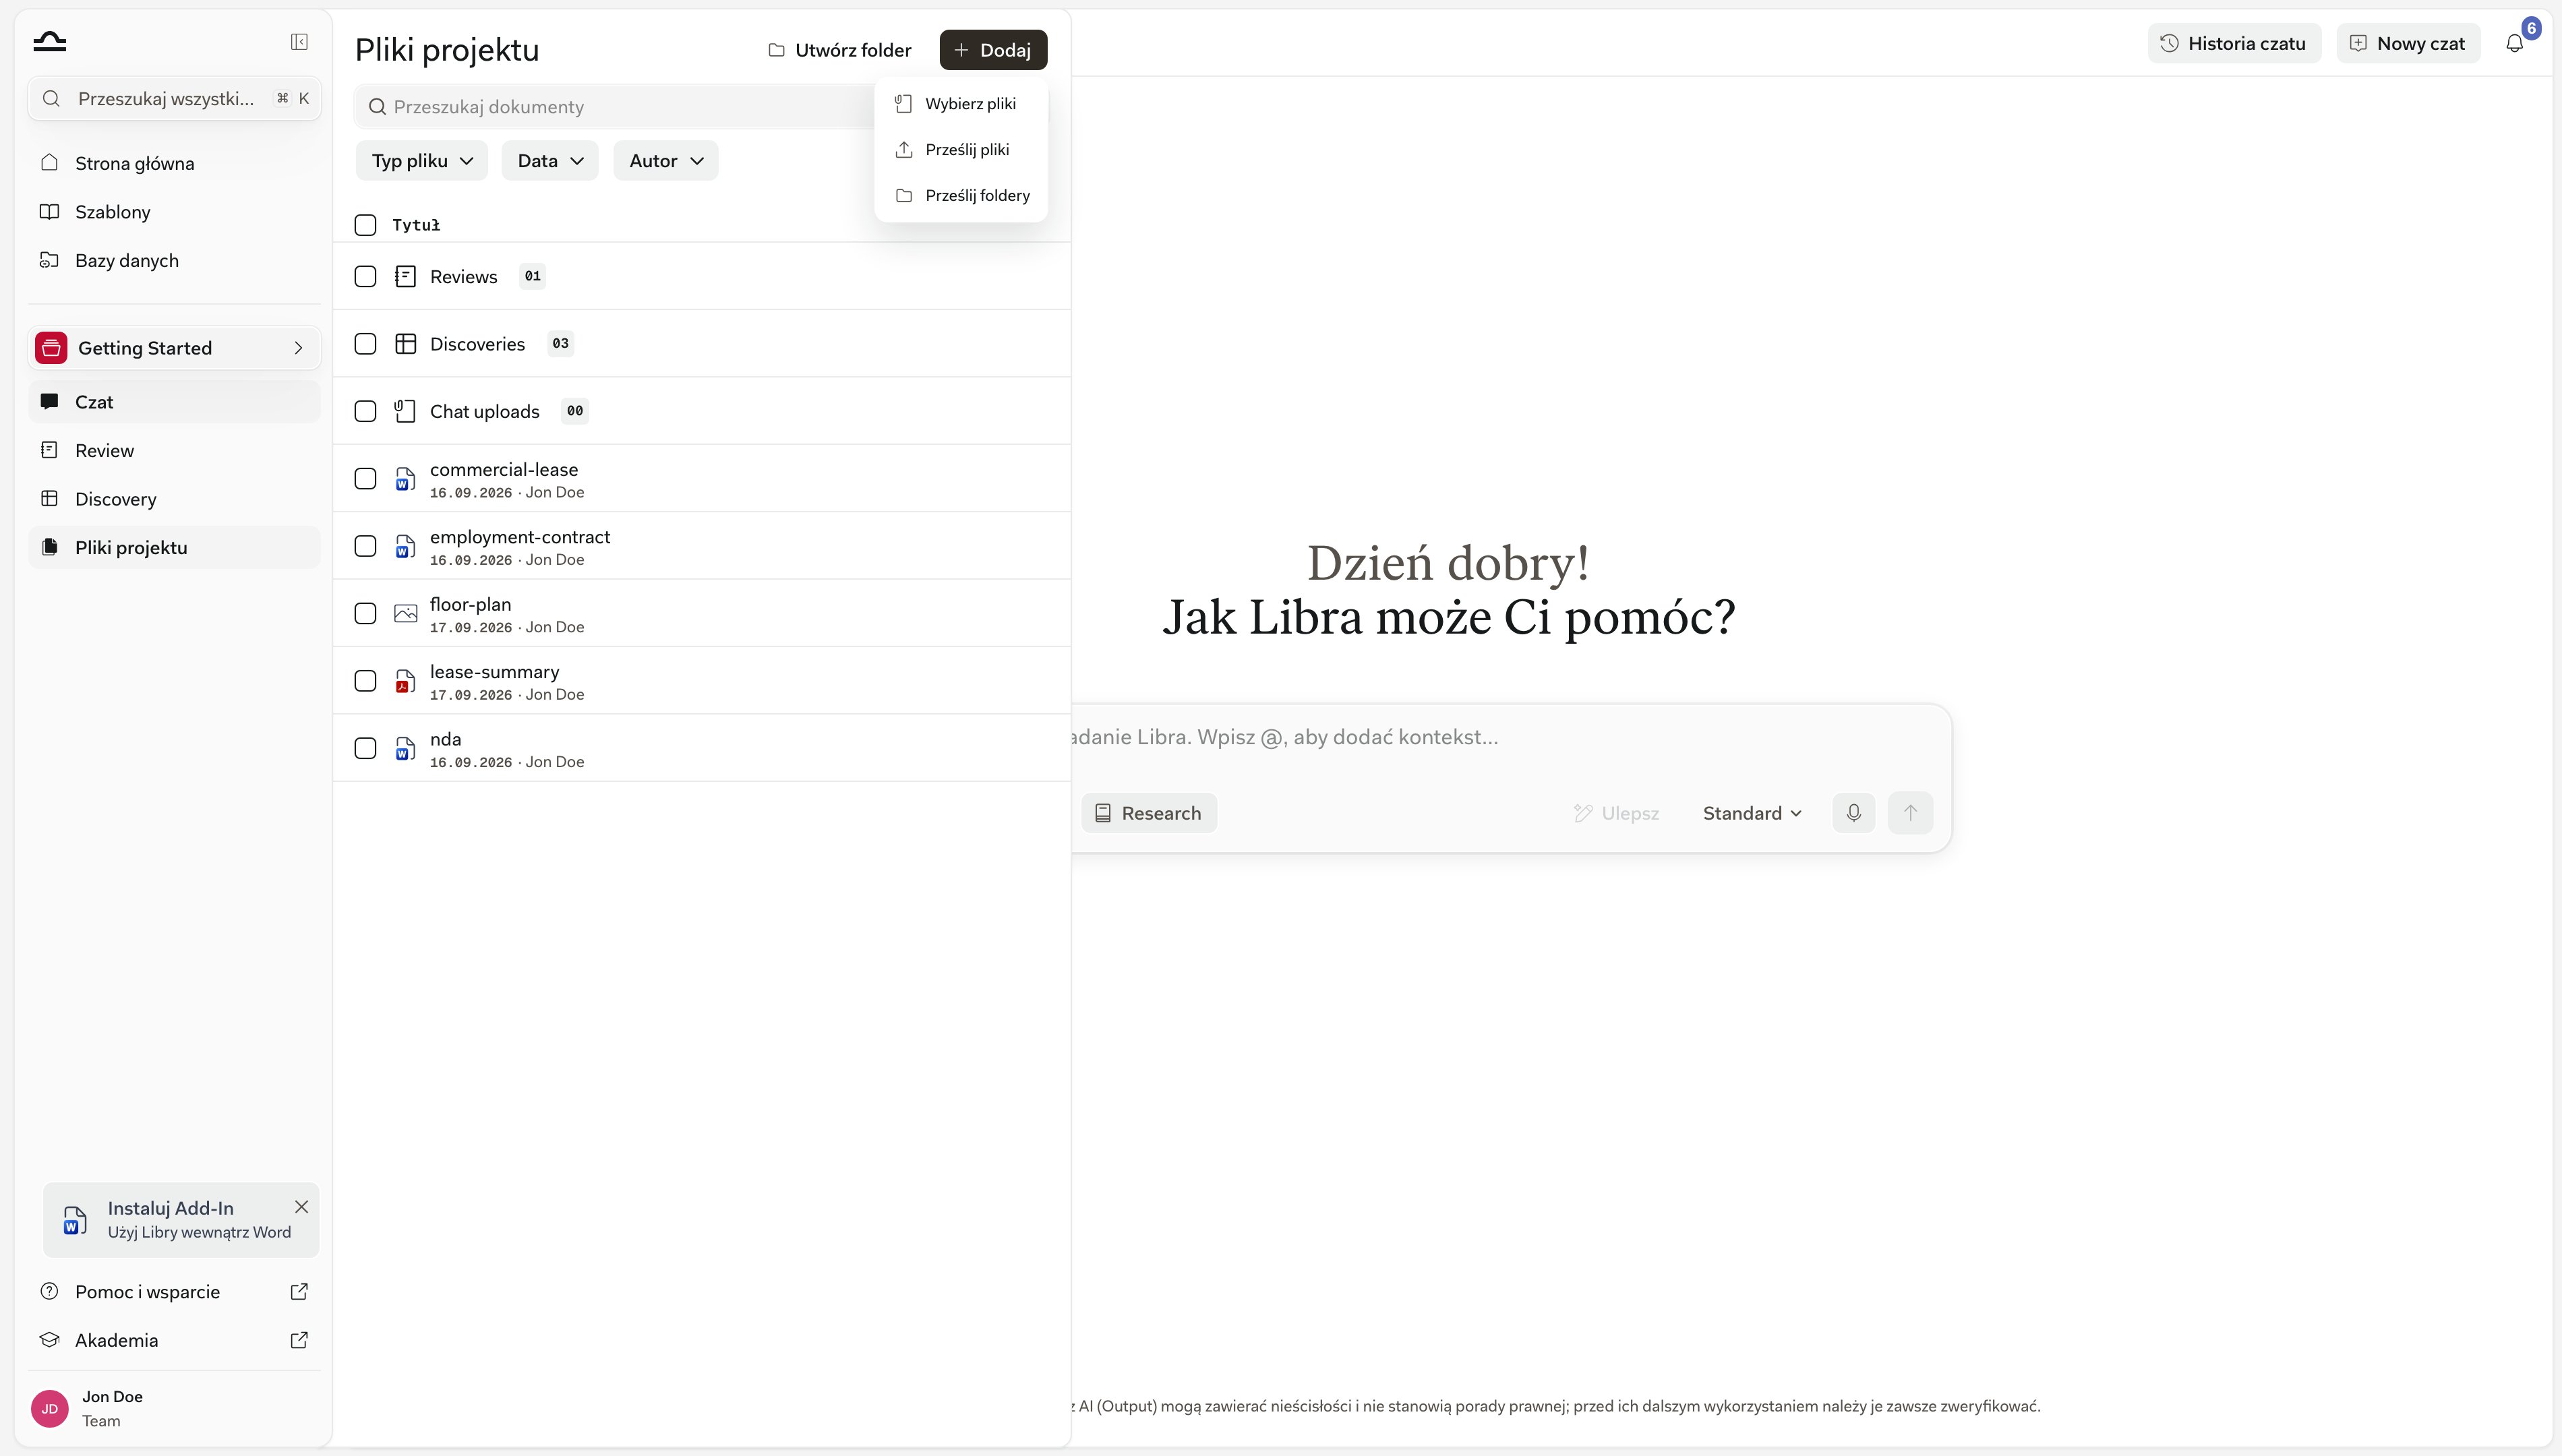Open the Standard mode dropdown
The height and width of the screenshot is (1456, 2562).
[1752, 813]
